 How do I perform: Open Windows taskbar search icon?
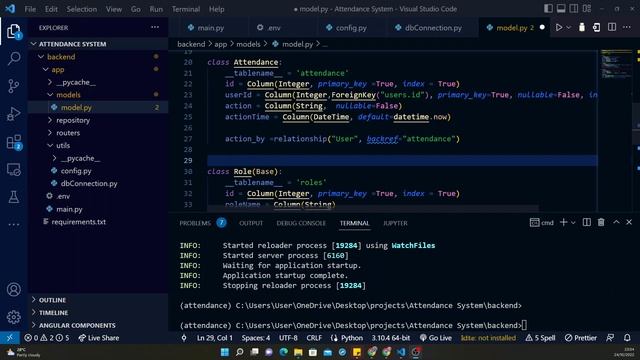(240, 352)
